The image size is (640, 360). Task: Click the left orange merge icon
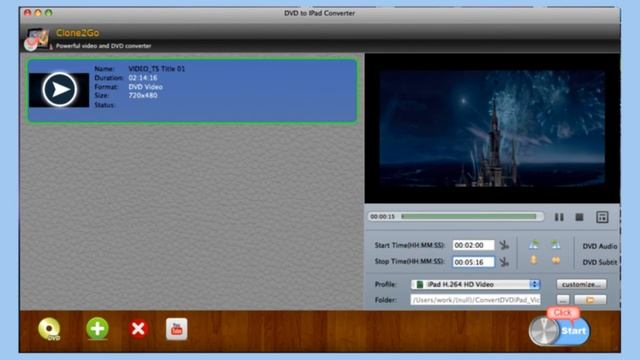tap(533, 260)
